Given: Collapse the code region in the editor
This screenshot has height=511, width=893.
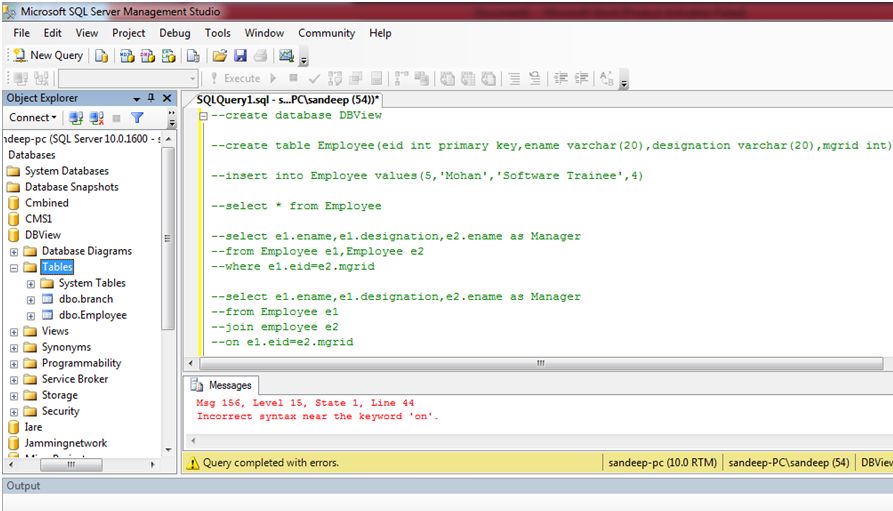Looking at the screenshot, I should (203, 116).
